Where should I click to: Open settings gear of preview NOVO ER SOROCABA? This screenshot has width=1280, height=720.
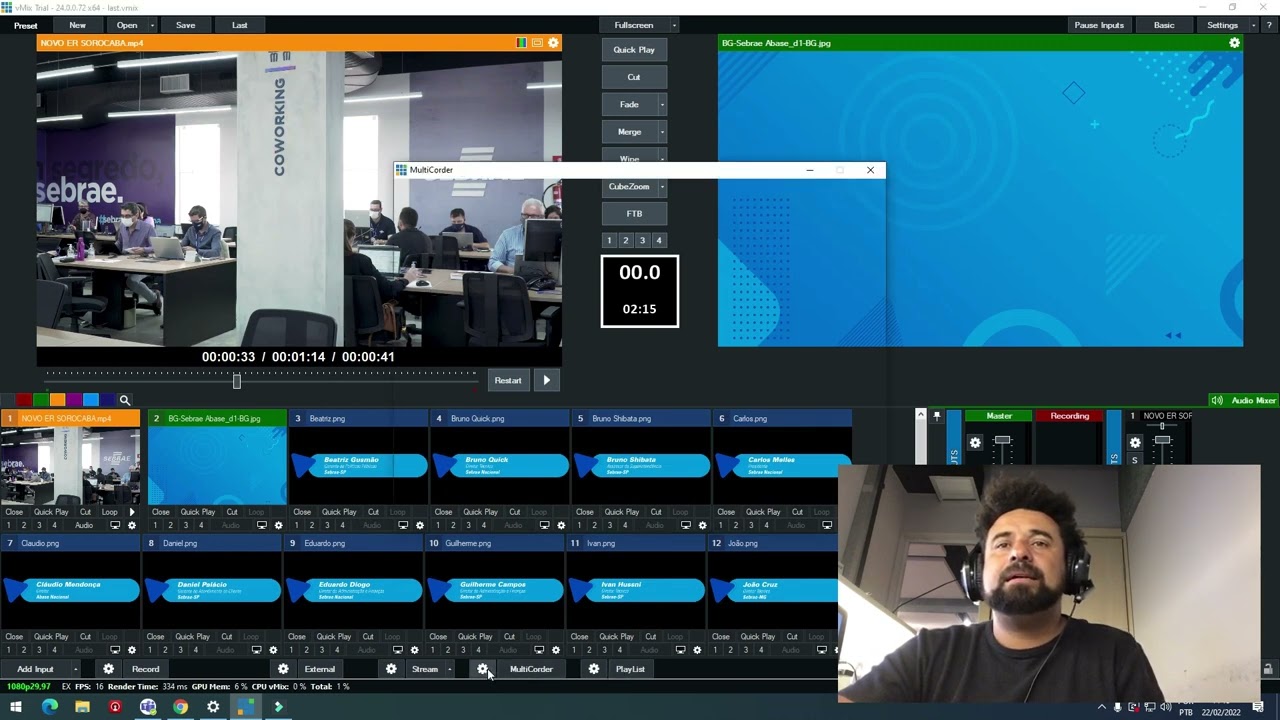553,43
